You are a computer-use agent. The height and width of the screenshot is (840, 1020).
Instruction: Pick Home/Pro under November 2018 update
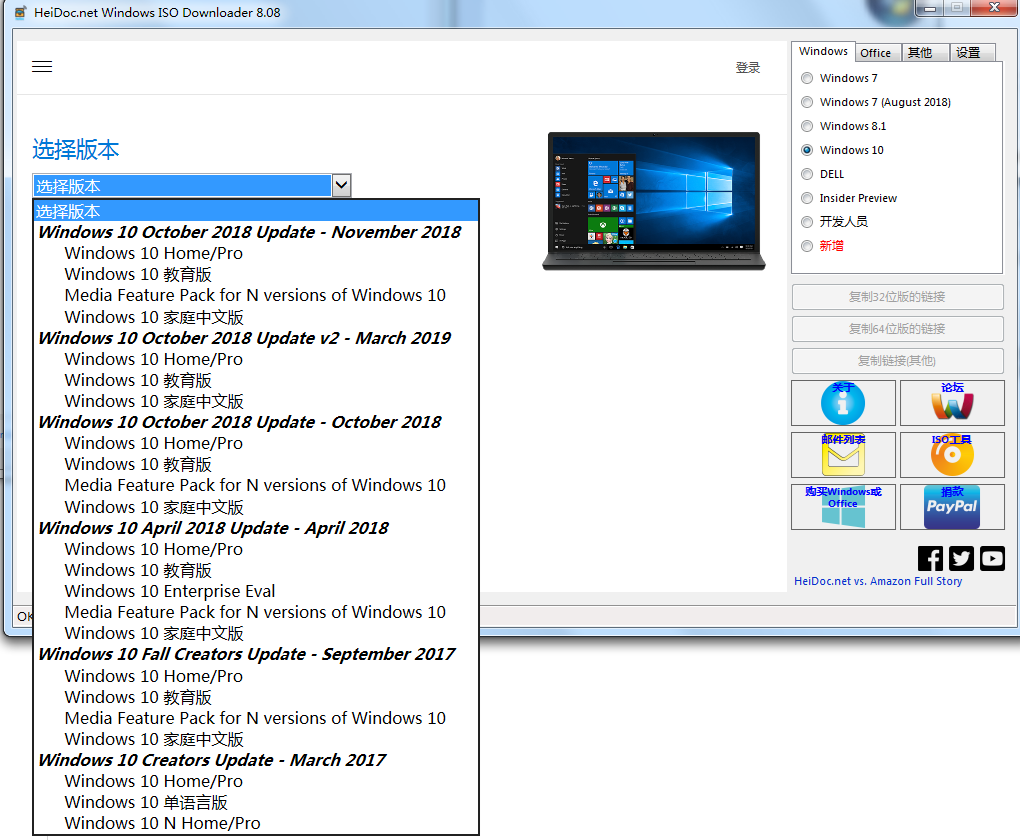(x=256, y=253)
